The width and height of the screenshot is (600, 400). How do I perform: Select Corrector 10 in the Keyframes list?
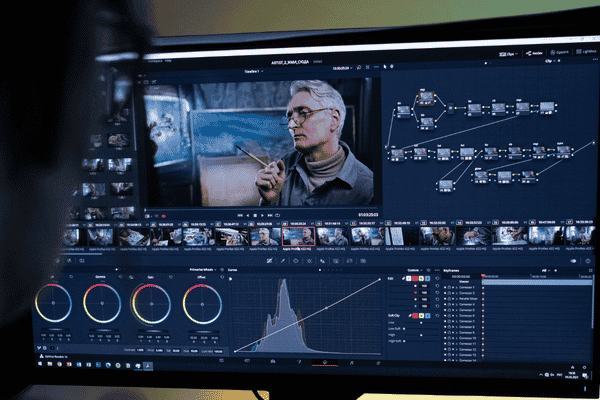[467, 338]
